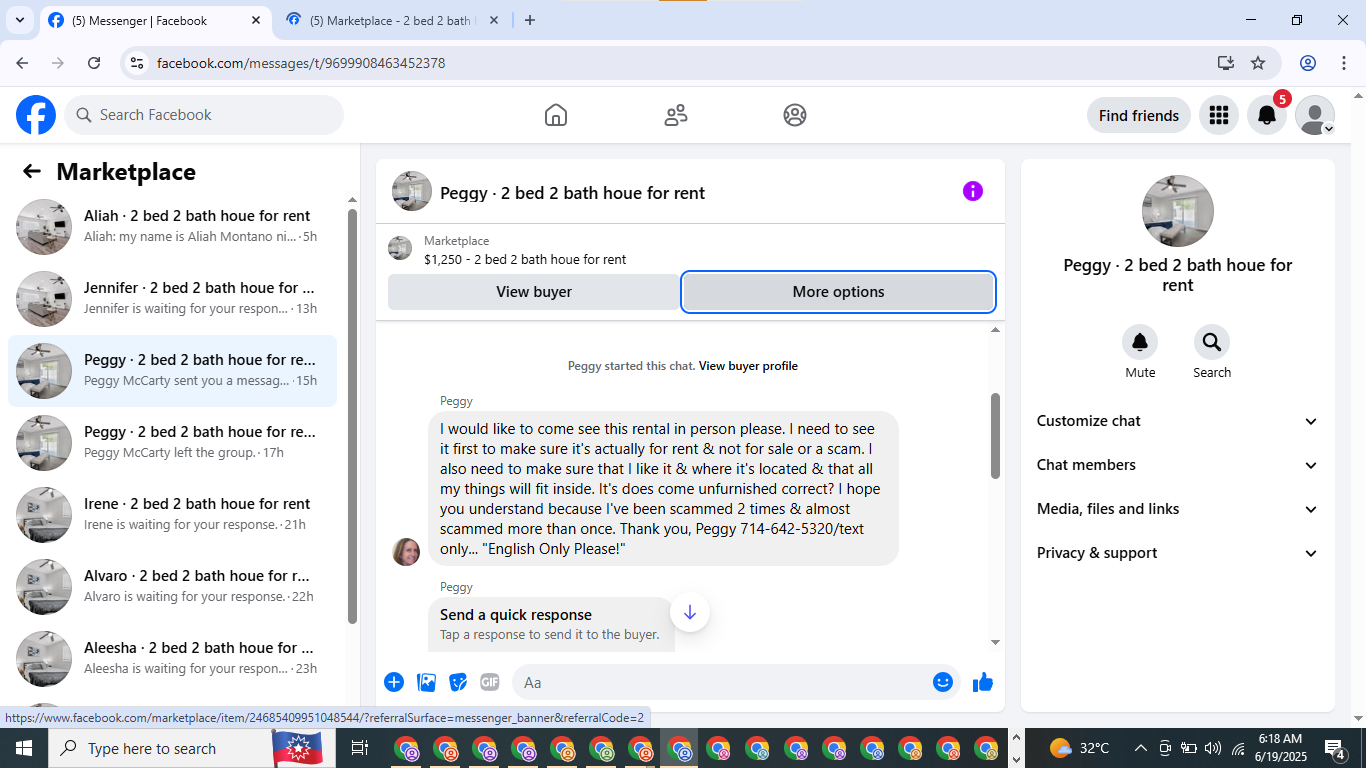This screenshot has width=1366, height=768.
Task: Open conversation information purple icon
Action: pos(973,191)
